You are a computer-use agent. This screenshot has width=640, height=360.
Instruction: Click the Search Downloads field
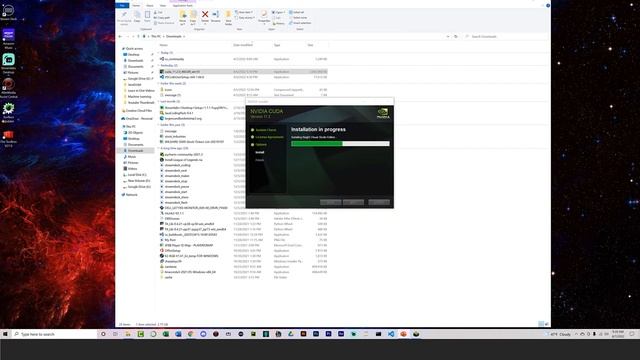[507, 36]
